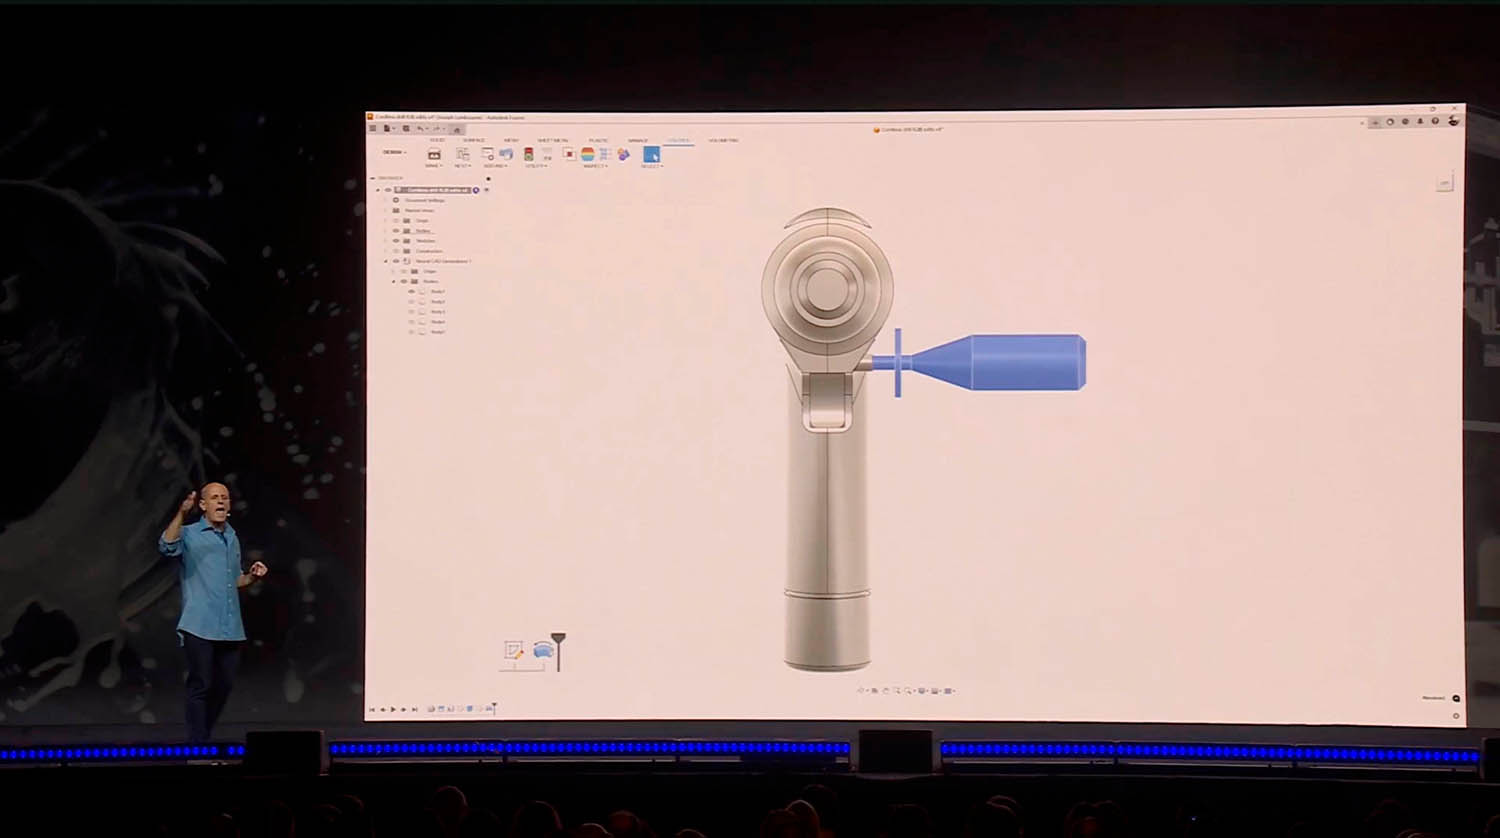Switch to the Surface ribbon tab
Viewport: 1500px width, 838px height.
tap(474, 141)
